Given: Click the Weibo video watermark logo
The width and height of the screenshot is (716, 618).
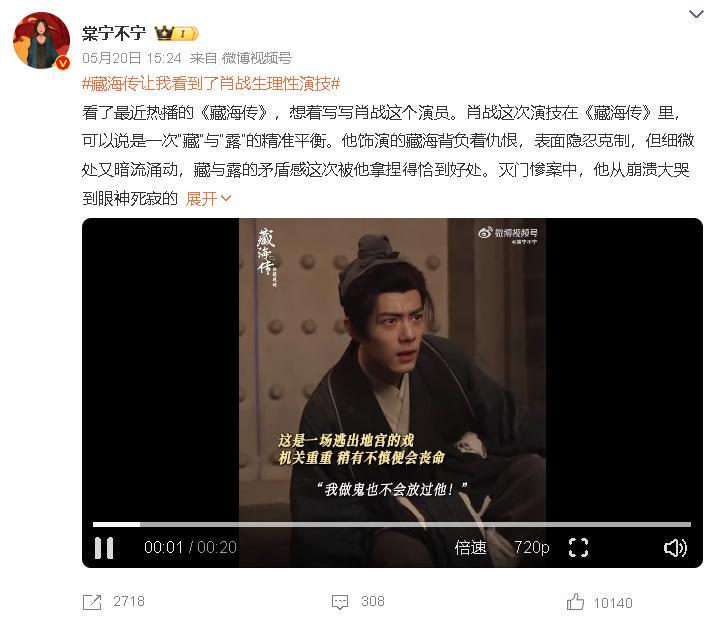Looking at the screenshot, I should 508,235.
